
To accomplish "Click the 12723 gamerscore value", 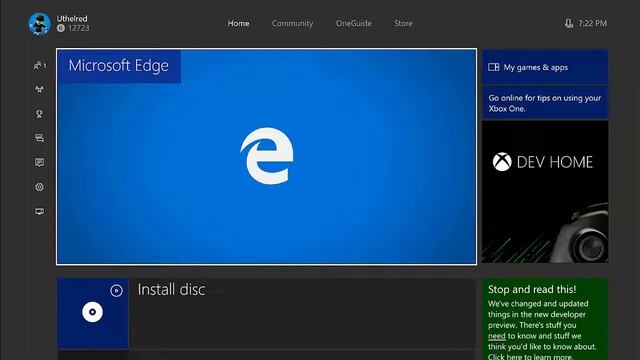I will point(79,28).
